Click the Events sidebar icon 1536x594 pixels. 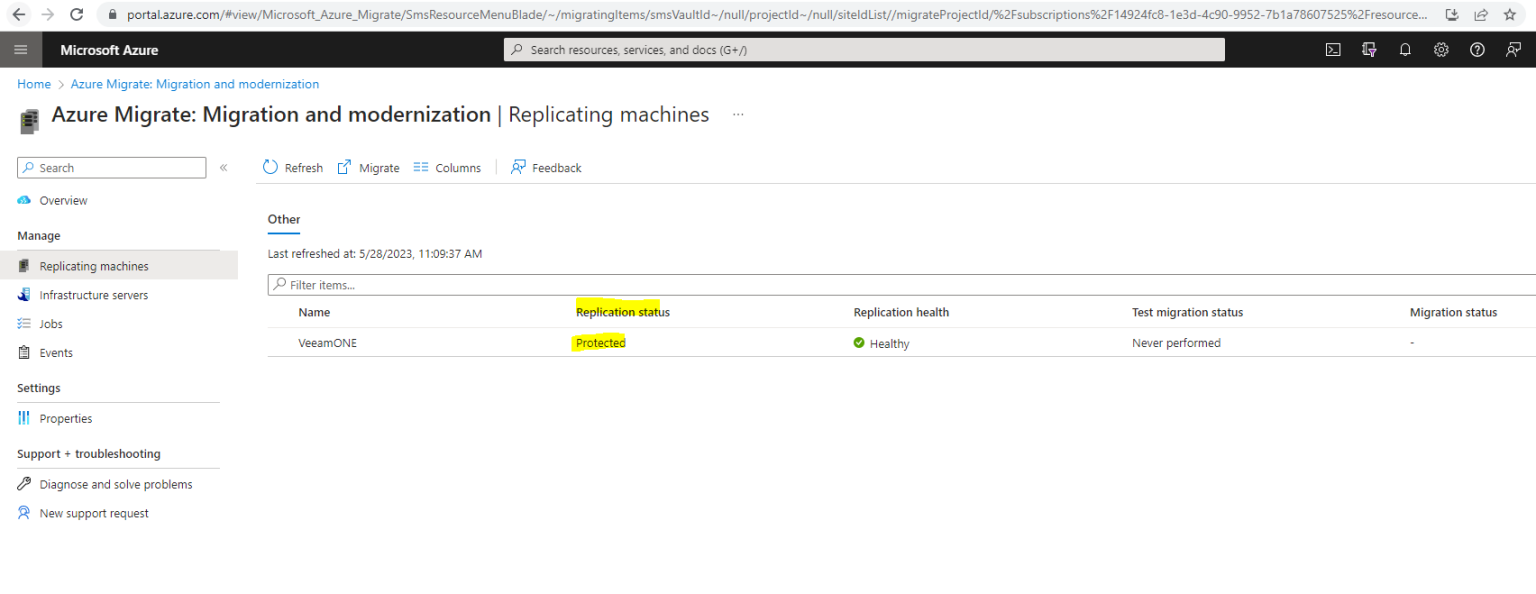[x=25, y=352]
